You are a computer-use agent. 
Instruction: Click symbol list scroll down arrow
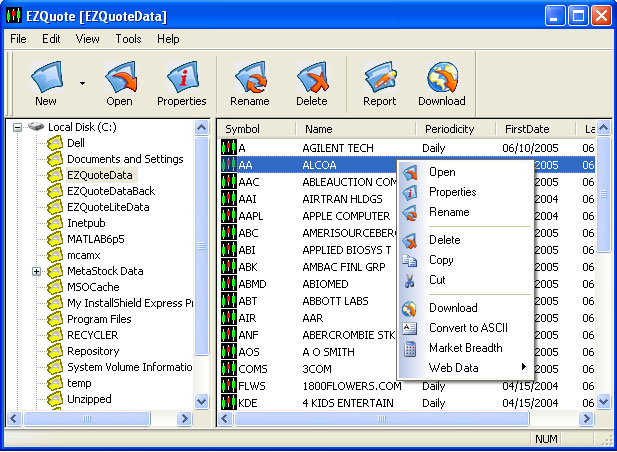point(603,402)
